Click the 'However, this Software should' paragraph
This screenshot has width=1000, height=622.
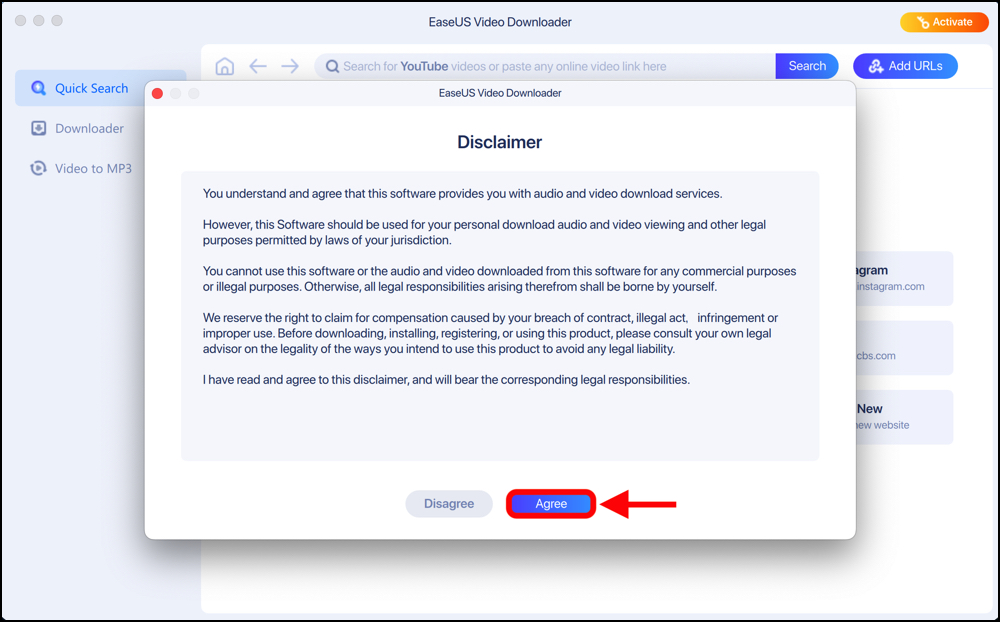click(x=485, y=233)
